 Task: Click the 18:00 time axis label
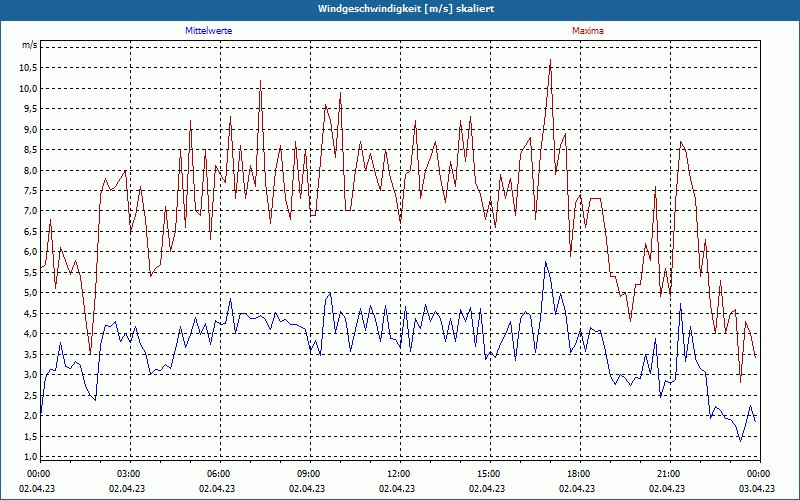(x=579, y=474)
